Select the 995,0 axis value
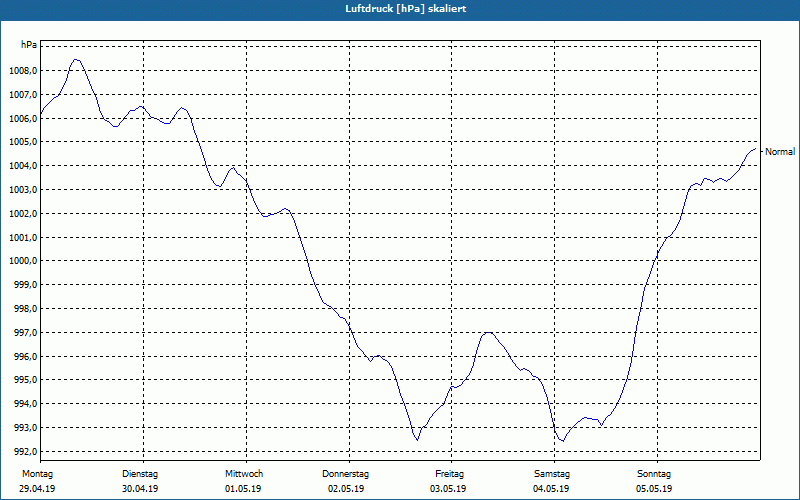800x500 pixels. pyautogui.click(x=26, y=380)
